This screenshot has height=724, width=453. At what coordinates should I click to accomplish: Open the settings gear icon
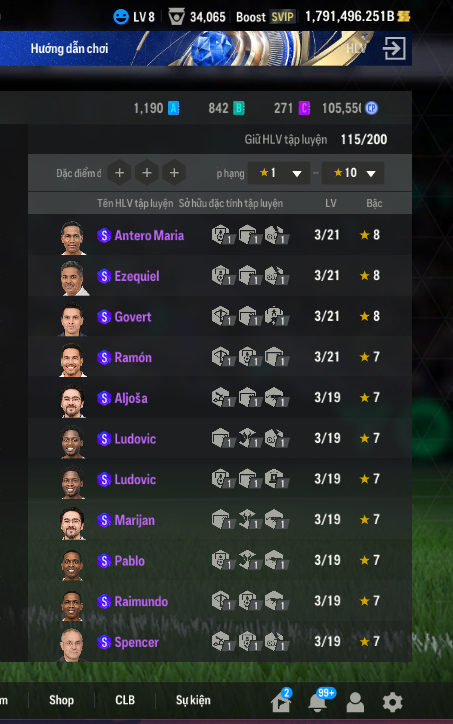point(393,701)
